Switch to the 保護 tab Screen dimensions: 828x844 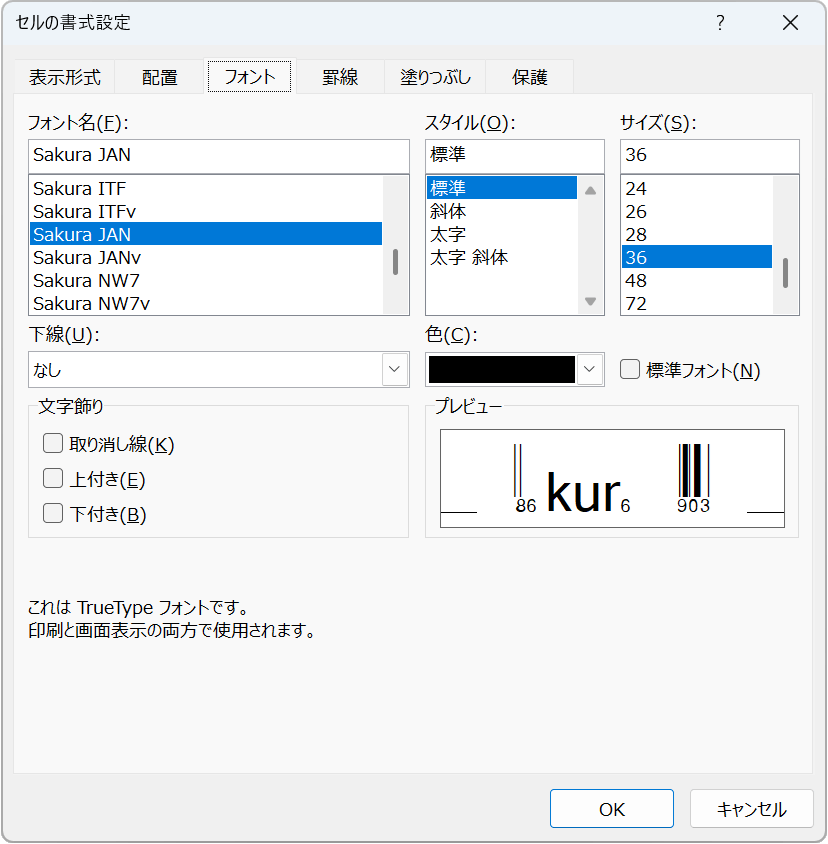click(529, 75)
